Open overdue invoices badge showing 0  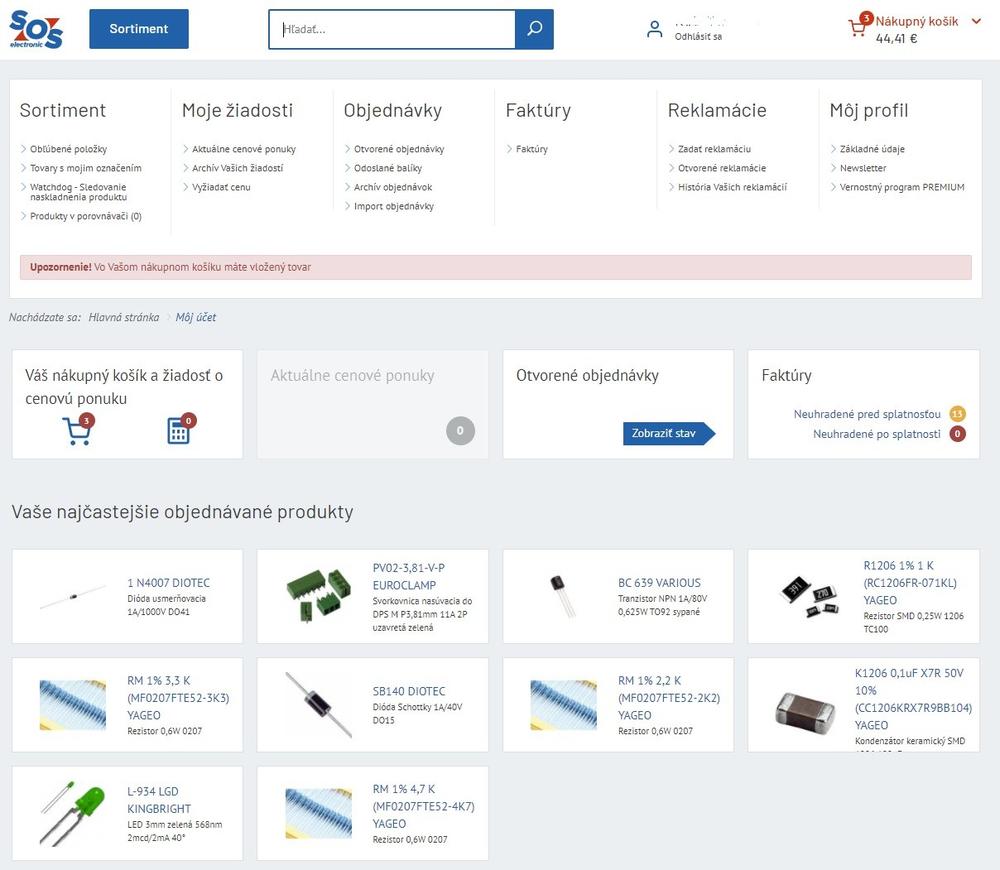[x=957, y=434]
